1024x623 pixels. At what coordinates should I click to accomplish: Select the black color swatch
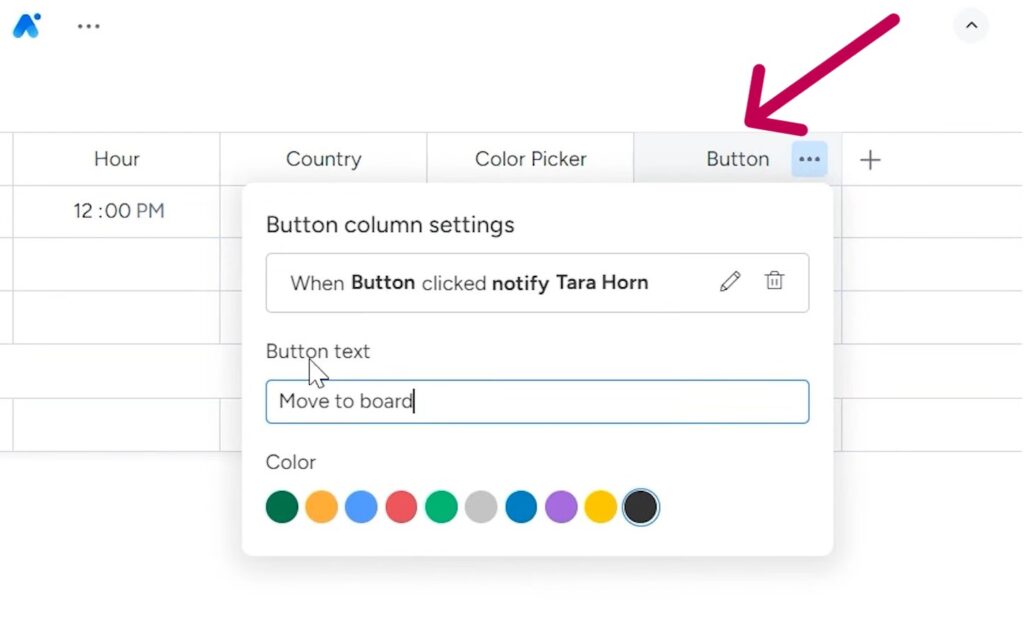click(641, 507)
